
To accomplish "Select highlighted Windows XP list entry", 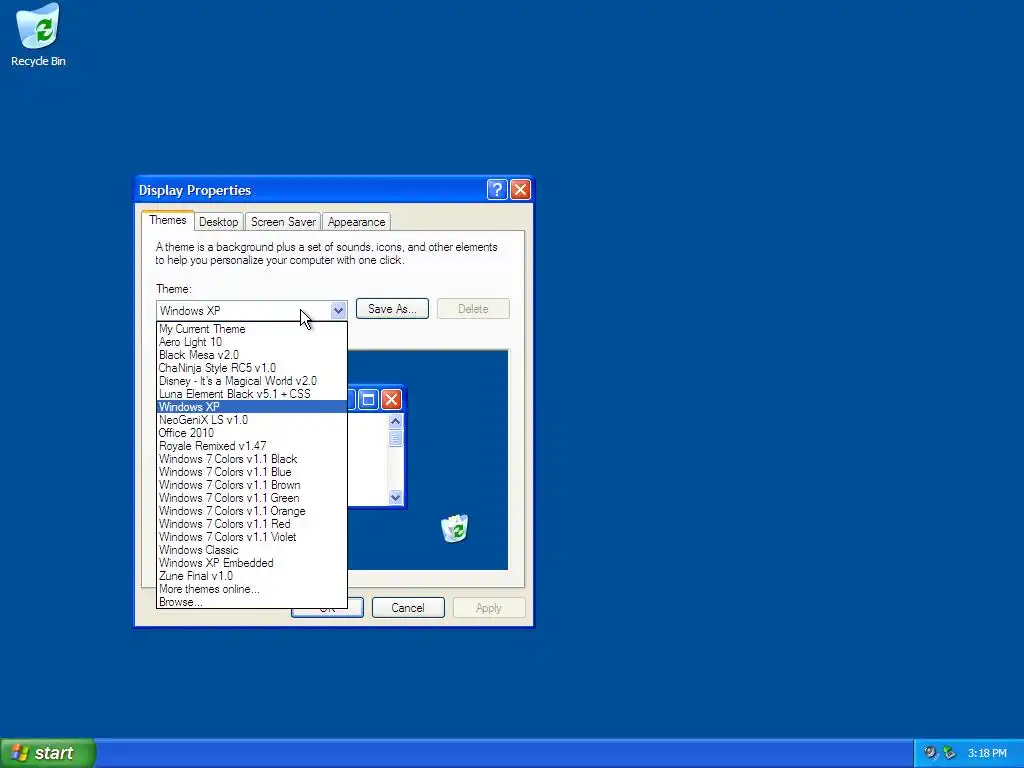I will [252, 407].
